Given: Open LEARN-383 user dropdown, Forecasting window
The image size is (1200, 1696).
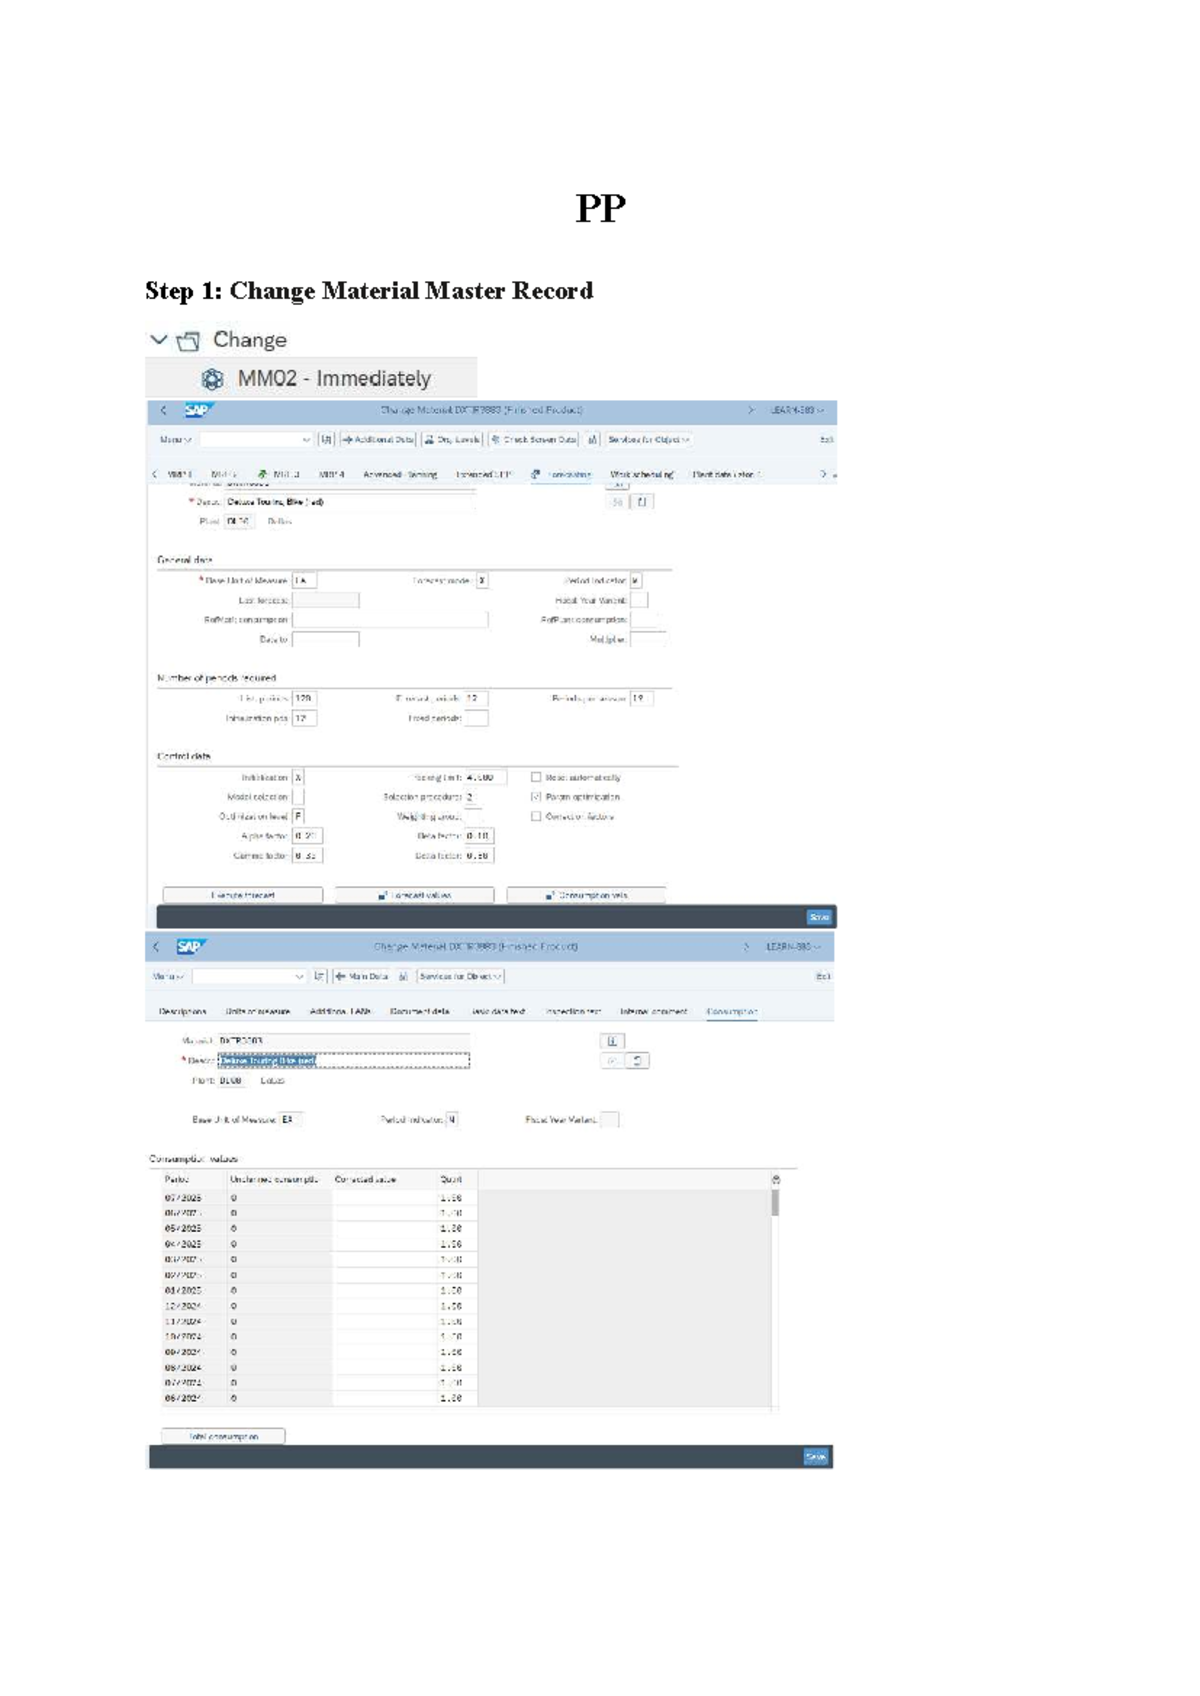Looking at the screenshot, I should pos(797,410).
